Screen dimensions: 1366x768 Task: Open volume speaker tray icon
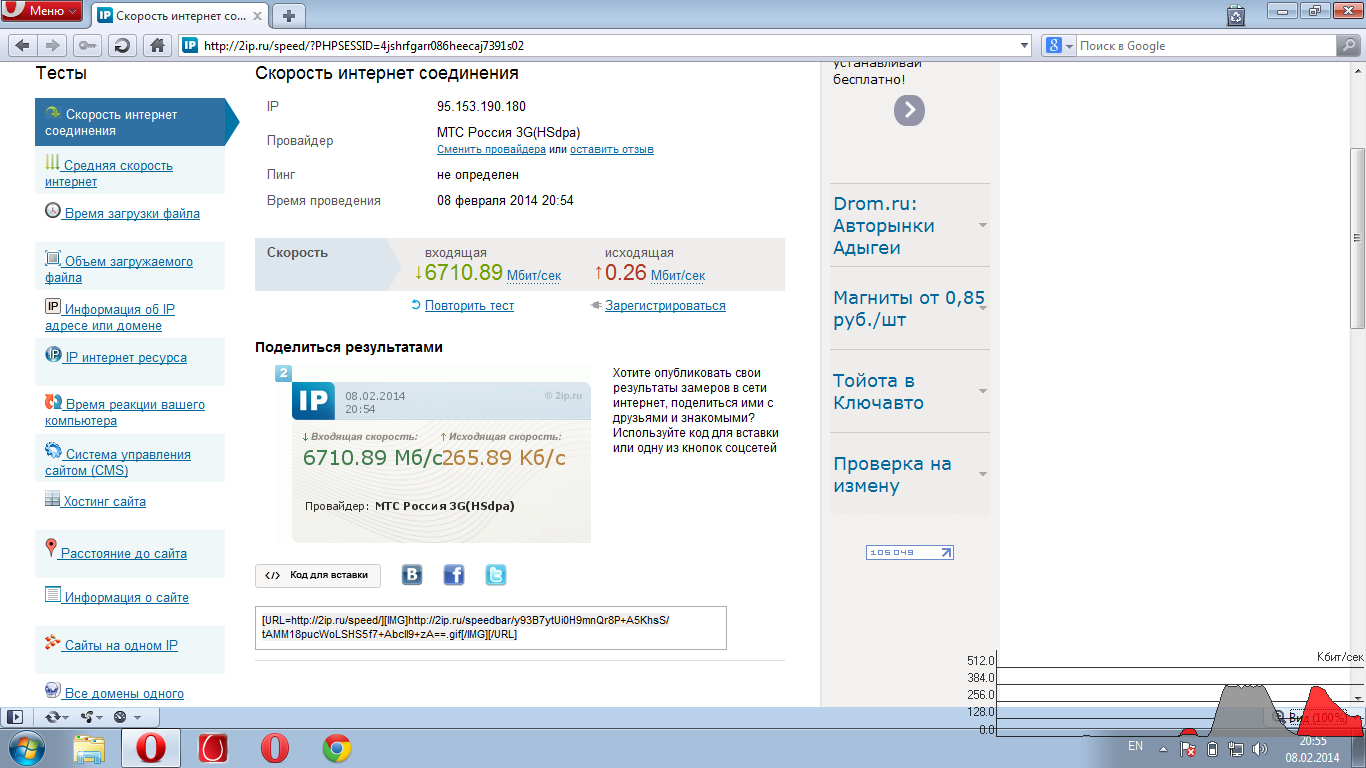(1260, 748)
